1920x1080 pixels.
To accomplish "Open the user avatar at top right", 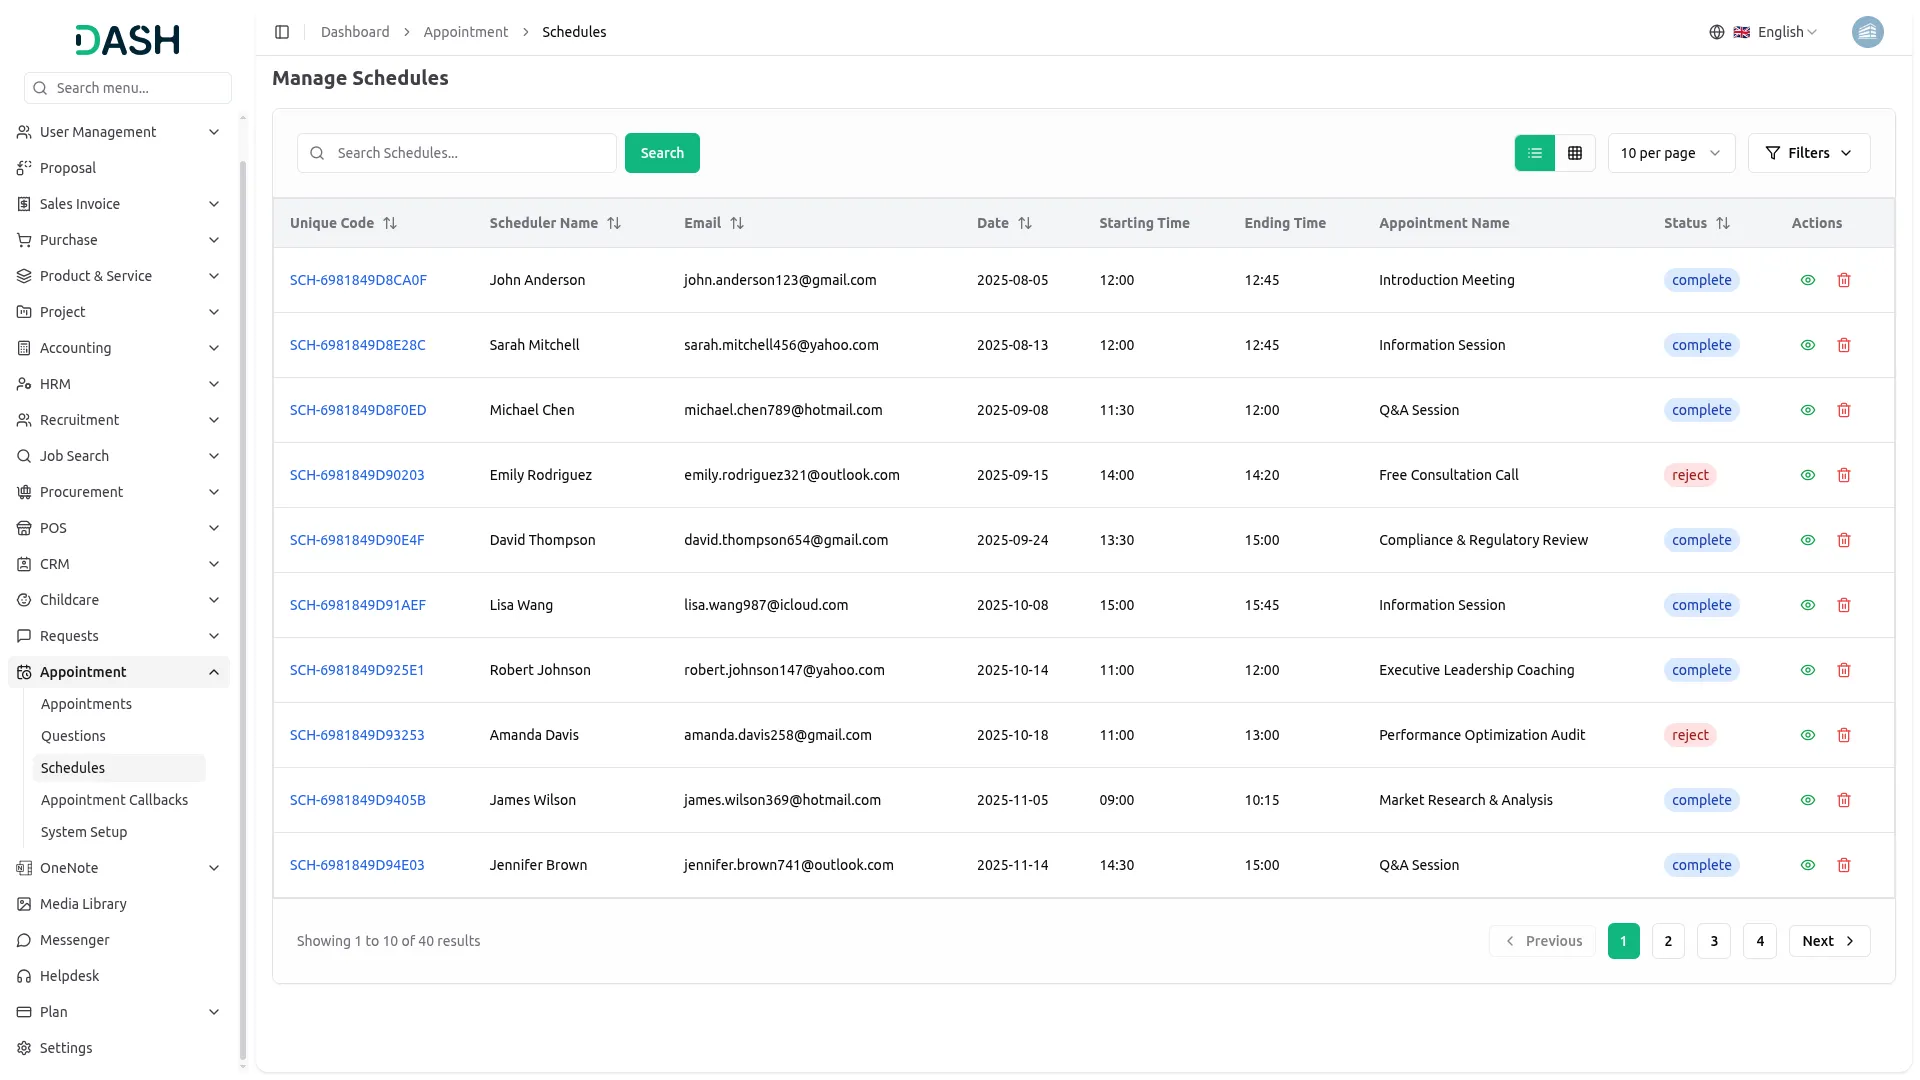I will [1867, 32].
